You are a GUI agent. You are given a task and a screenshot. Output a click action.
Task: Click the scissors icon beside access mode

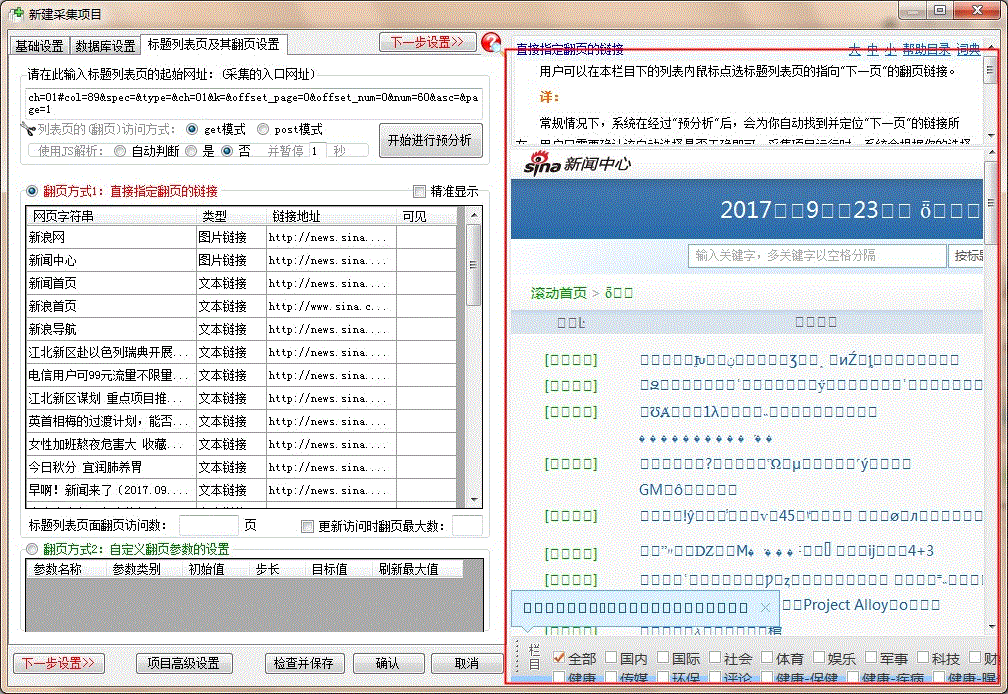coord(26,129)
